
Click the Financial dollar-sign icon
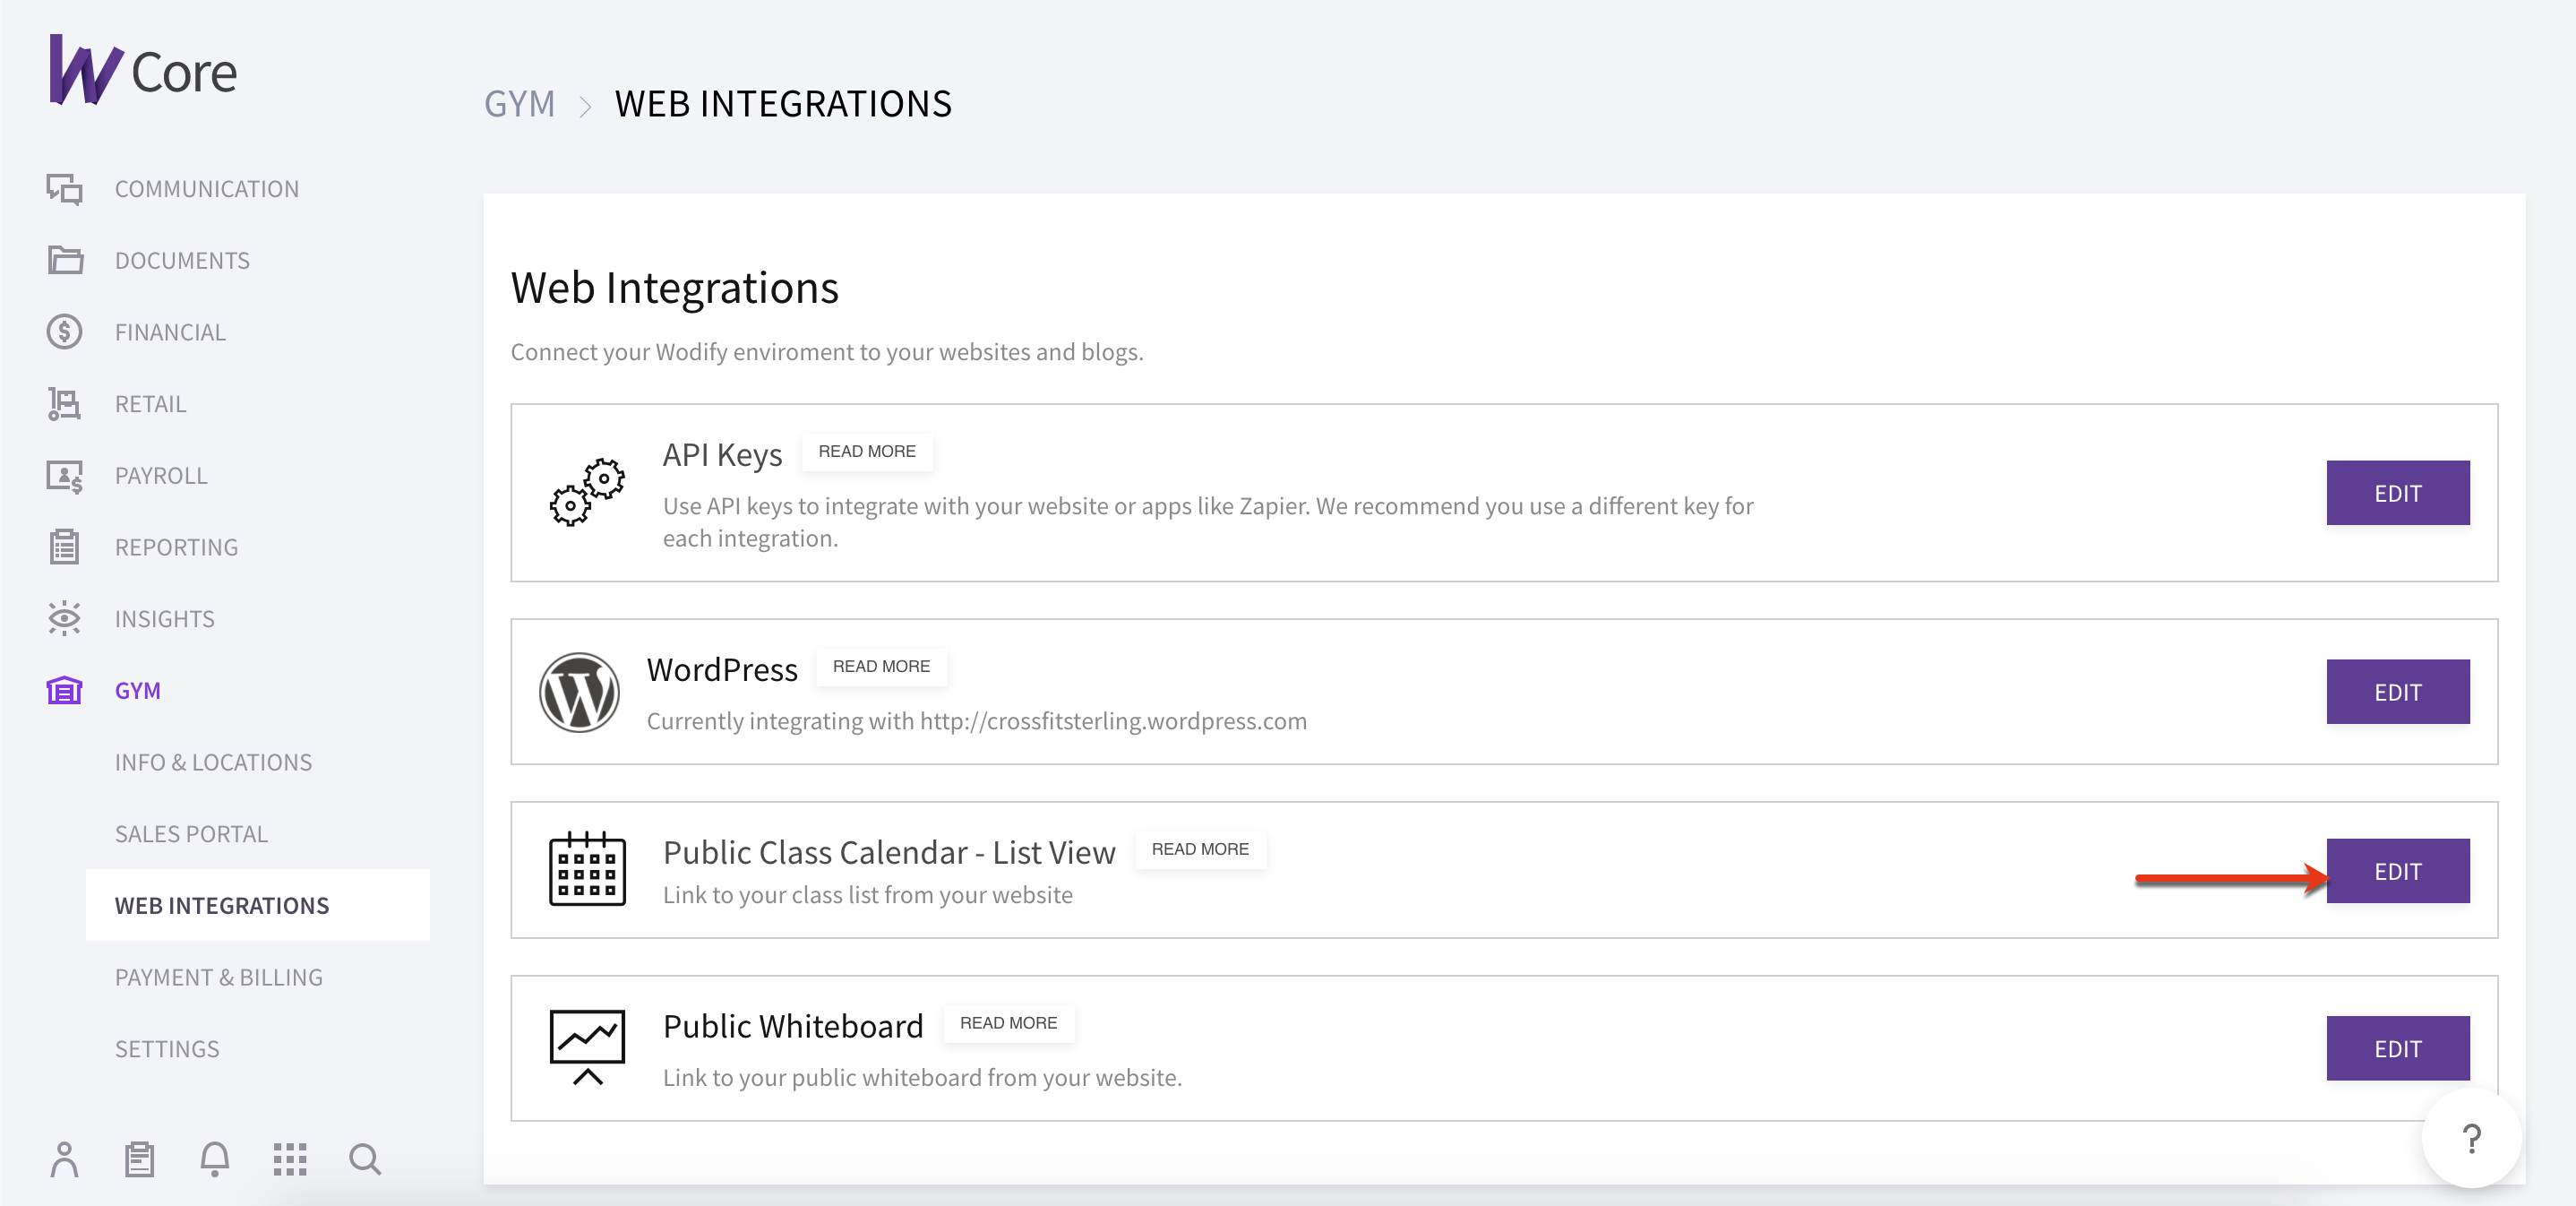(65, 332)
